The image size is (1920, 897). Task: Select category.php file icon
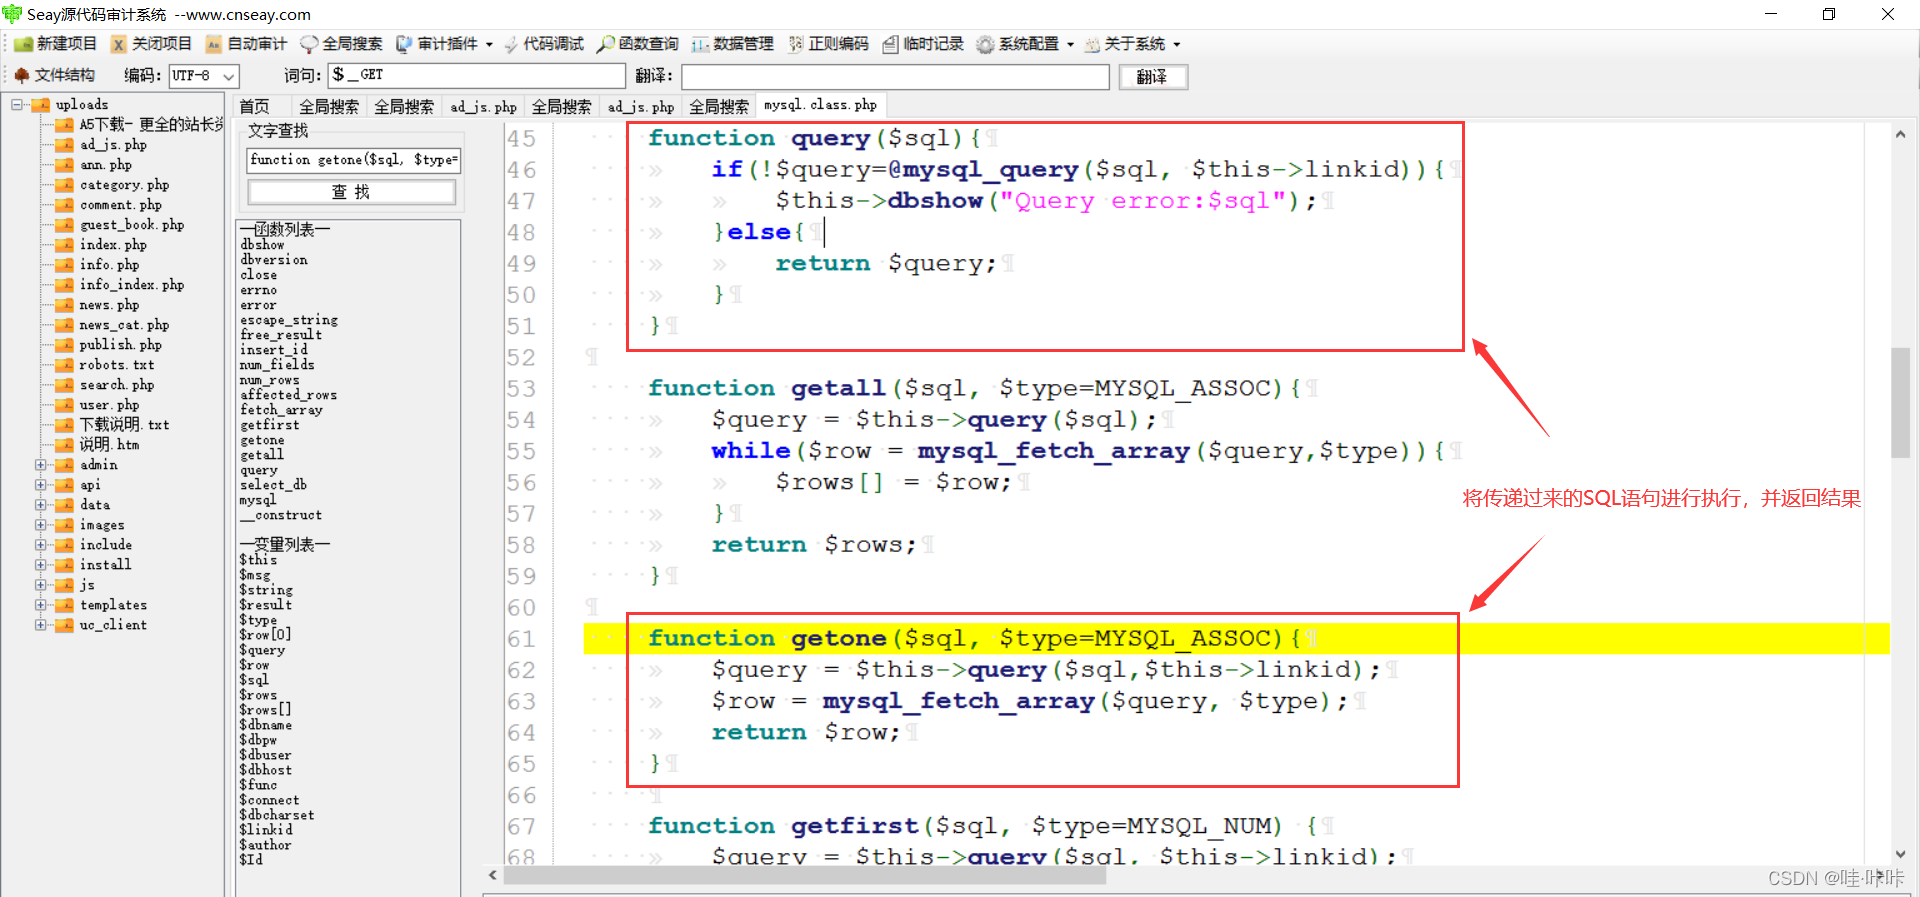[x=64, y=185]
